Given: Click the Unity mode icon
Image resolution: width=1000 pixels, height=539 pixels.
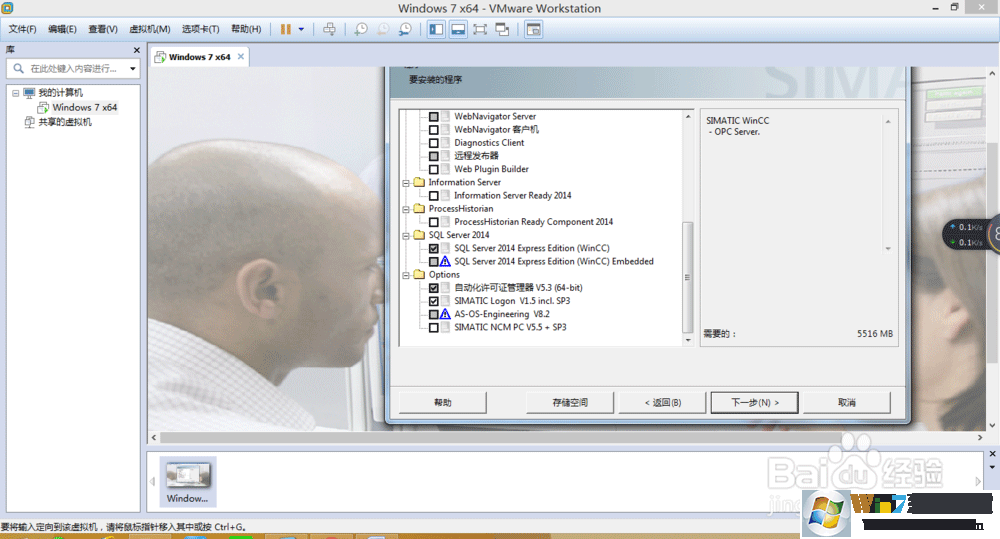Looking at the screenshot, I should pyautogui.click(x=503, y=29).
